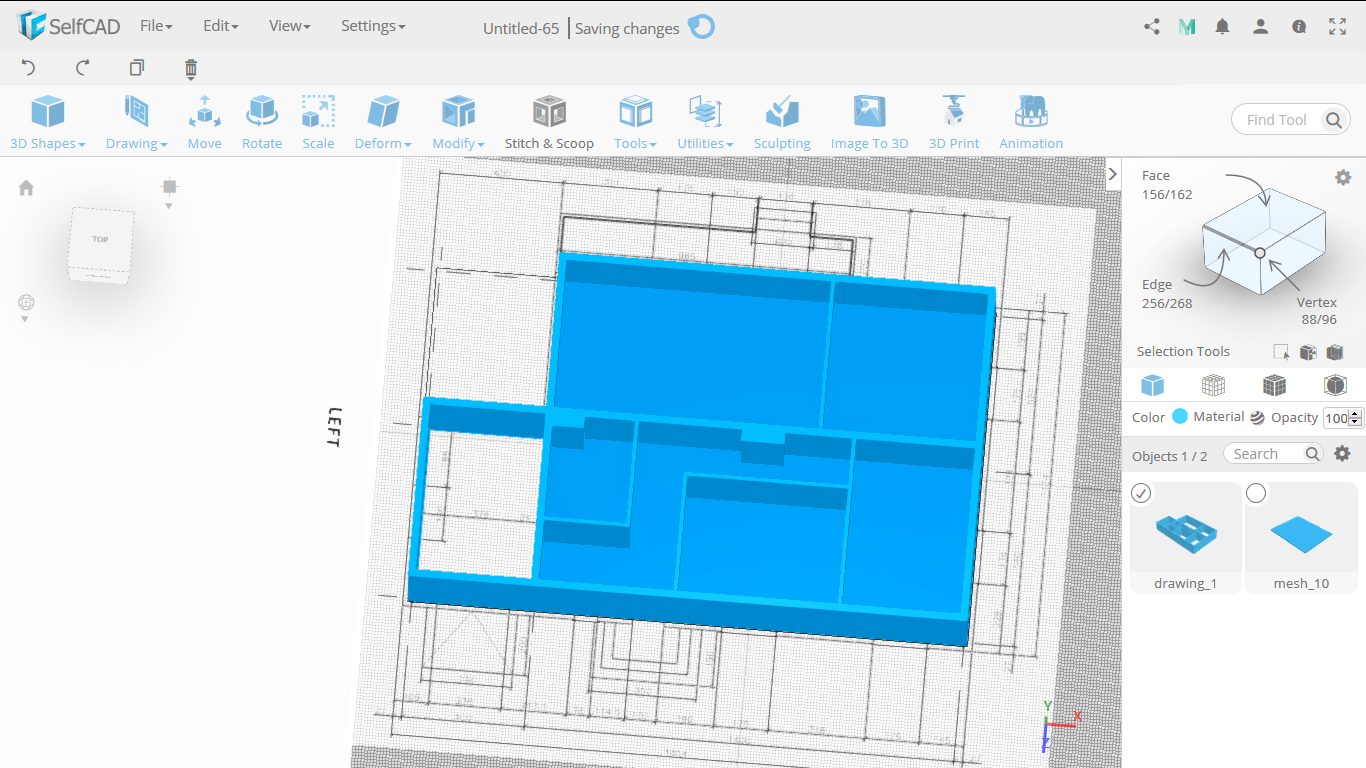Viewport: 1366px width, 768px height.
Task: Switch to wireframe cube render mode
Action: (x=1213, y=385)
